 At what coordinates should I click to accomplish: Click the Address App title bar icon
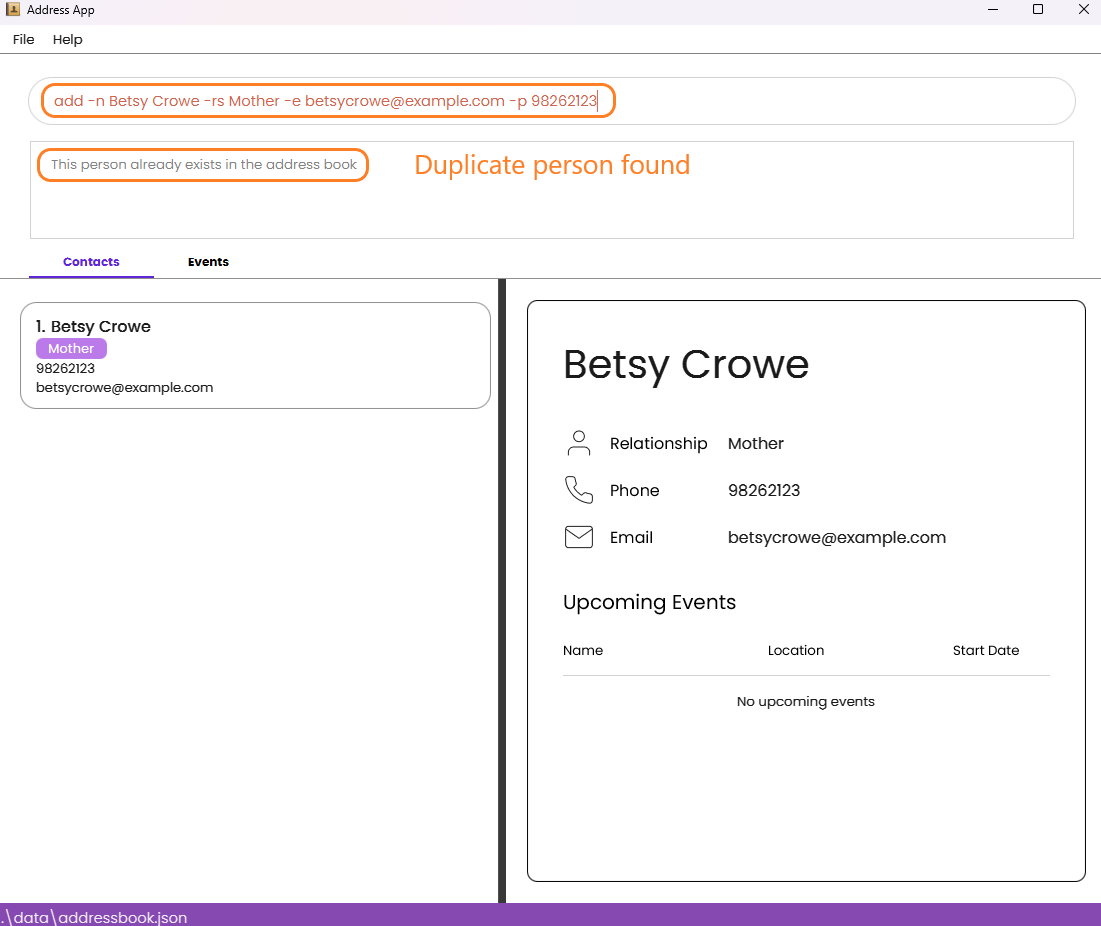tap(13, 9)
